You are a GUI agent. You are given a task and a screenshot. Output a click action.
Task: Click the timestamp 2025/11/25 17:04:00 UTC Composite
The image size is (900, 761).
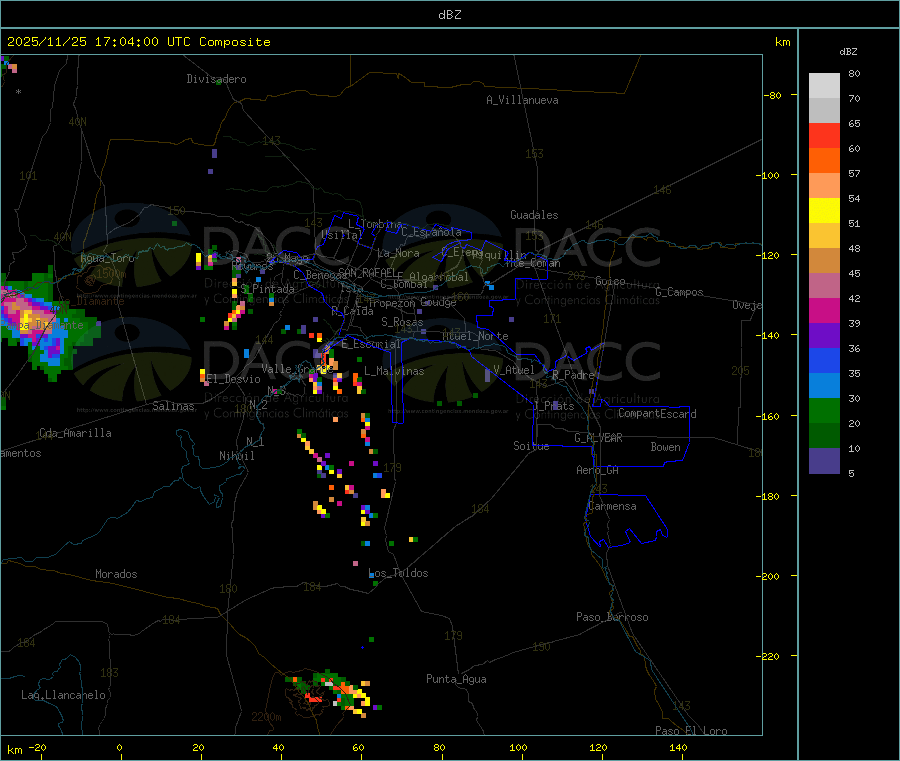[x=138, y=42]
